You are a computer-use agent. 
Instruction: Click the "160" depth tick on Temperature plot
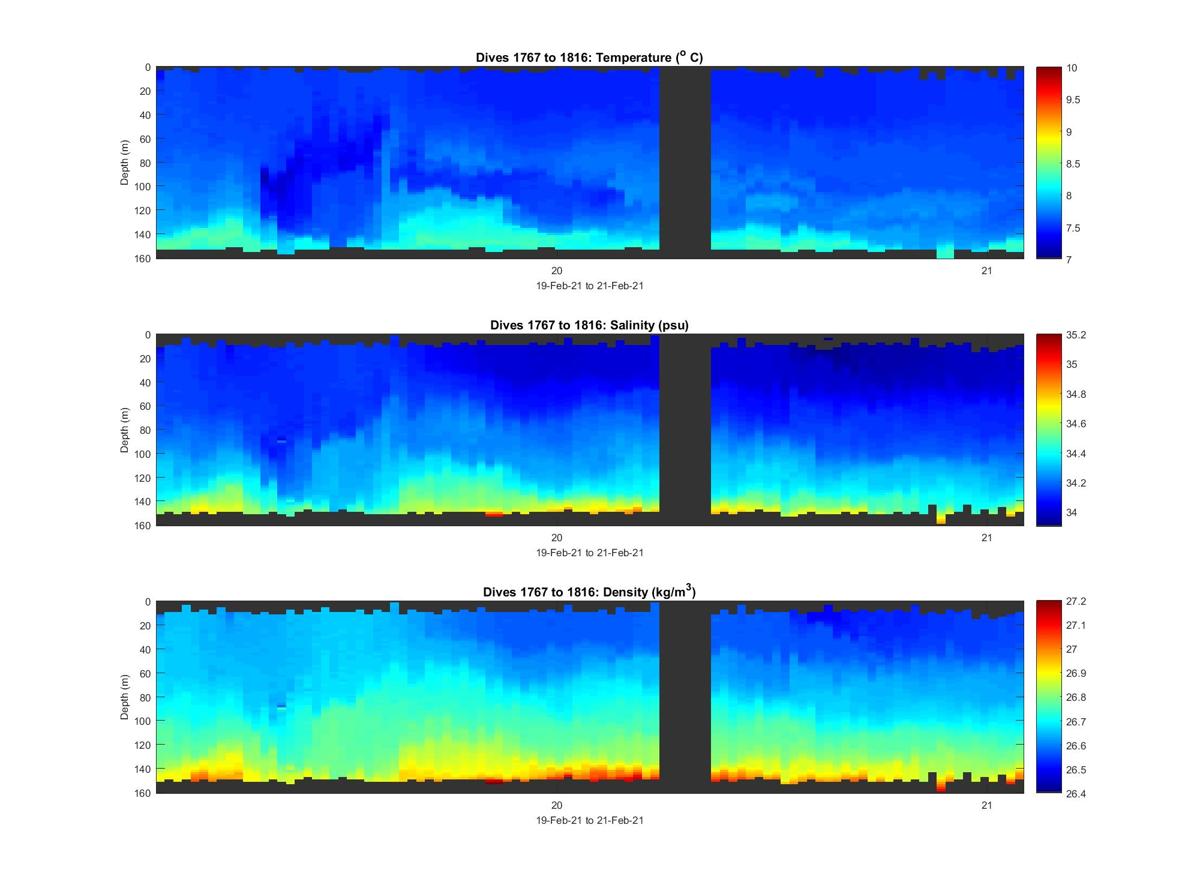141,259
